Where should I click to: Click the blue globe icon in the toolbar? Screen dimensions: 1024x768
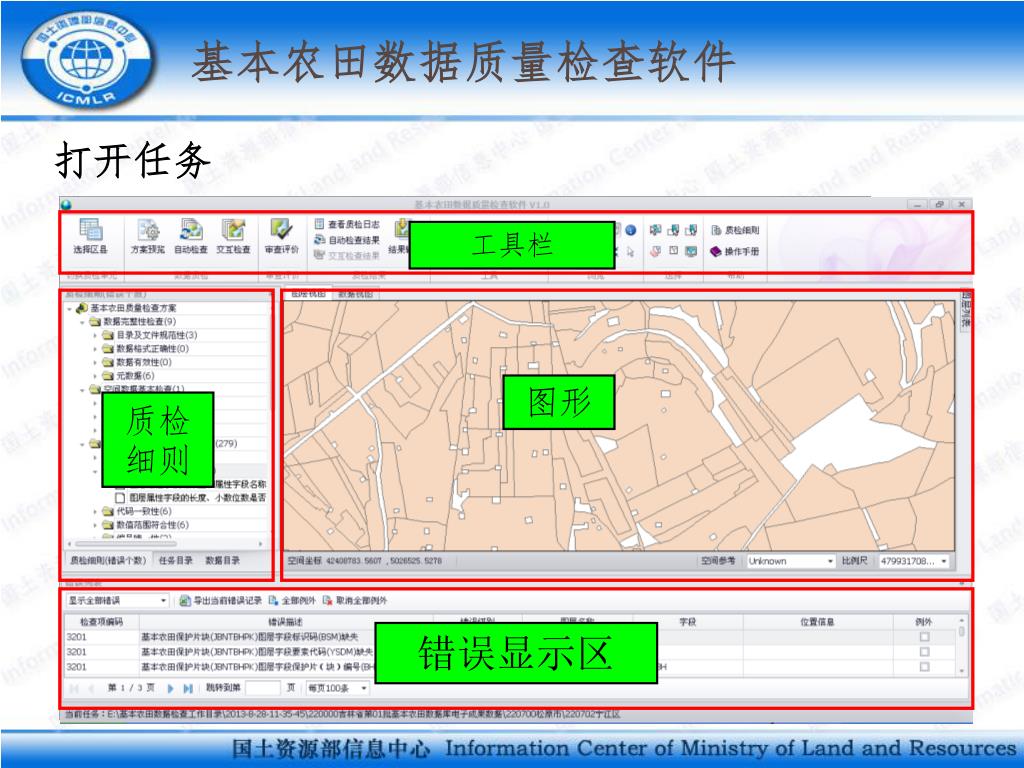631,230
